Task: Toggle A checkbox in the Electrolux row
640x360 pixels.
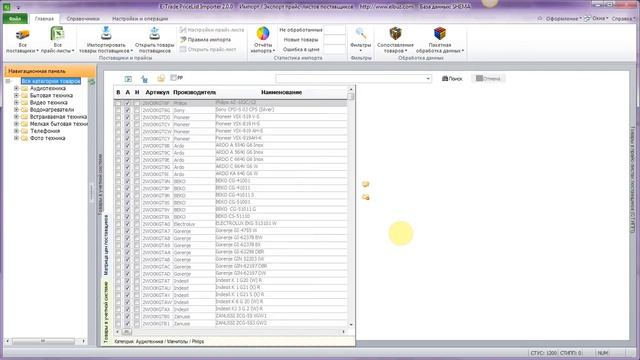Action: click(127, 224)
